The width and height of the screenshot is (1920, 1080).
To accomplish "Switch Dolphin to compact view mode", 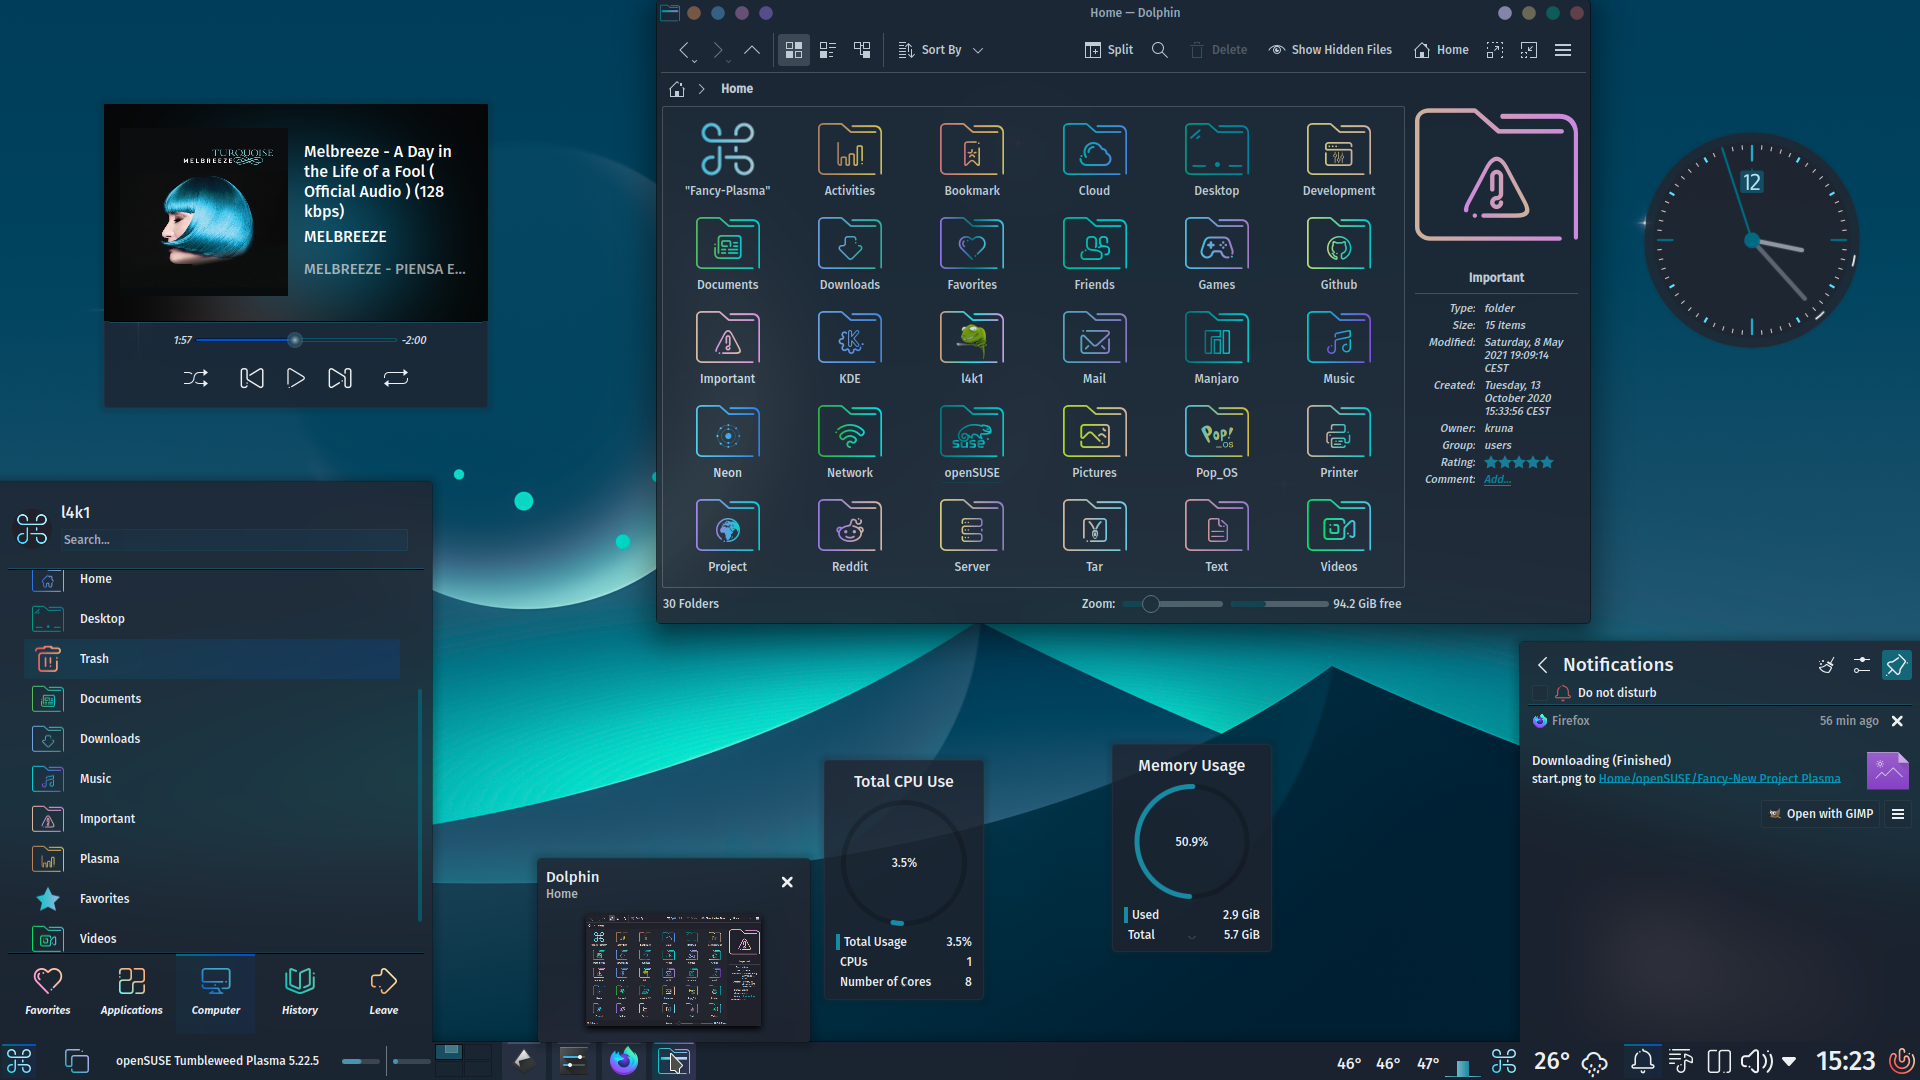I will pos(828,50).
